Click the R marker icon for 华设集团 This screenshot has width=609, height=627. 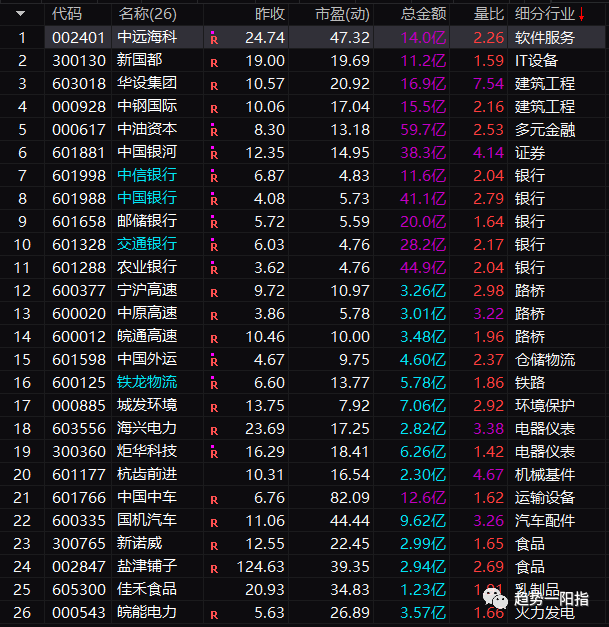click(214, 86)
